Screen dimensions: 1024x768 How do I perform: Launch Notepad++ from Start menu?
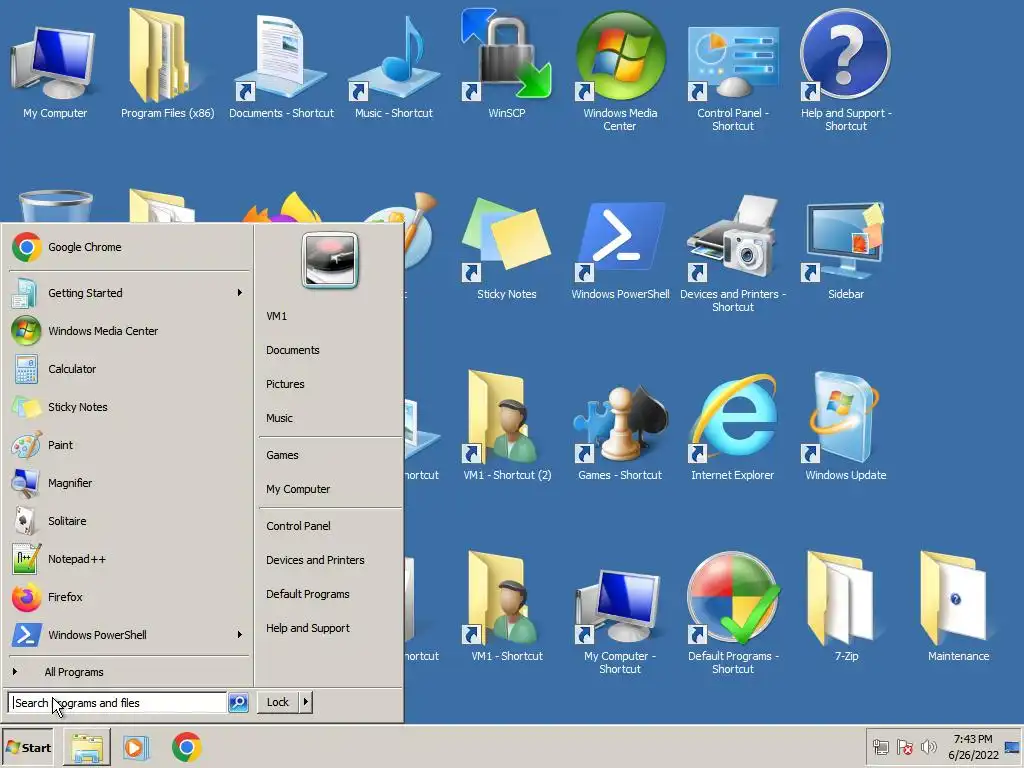130,559
